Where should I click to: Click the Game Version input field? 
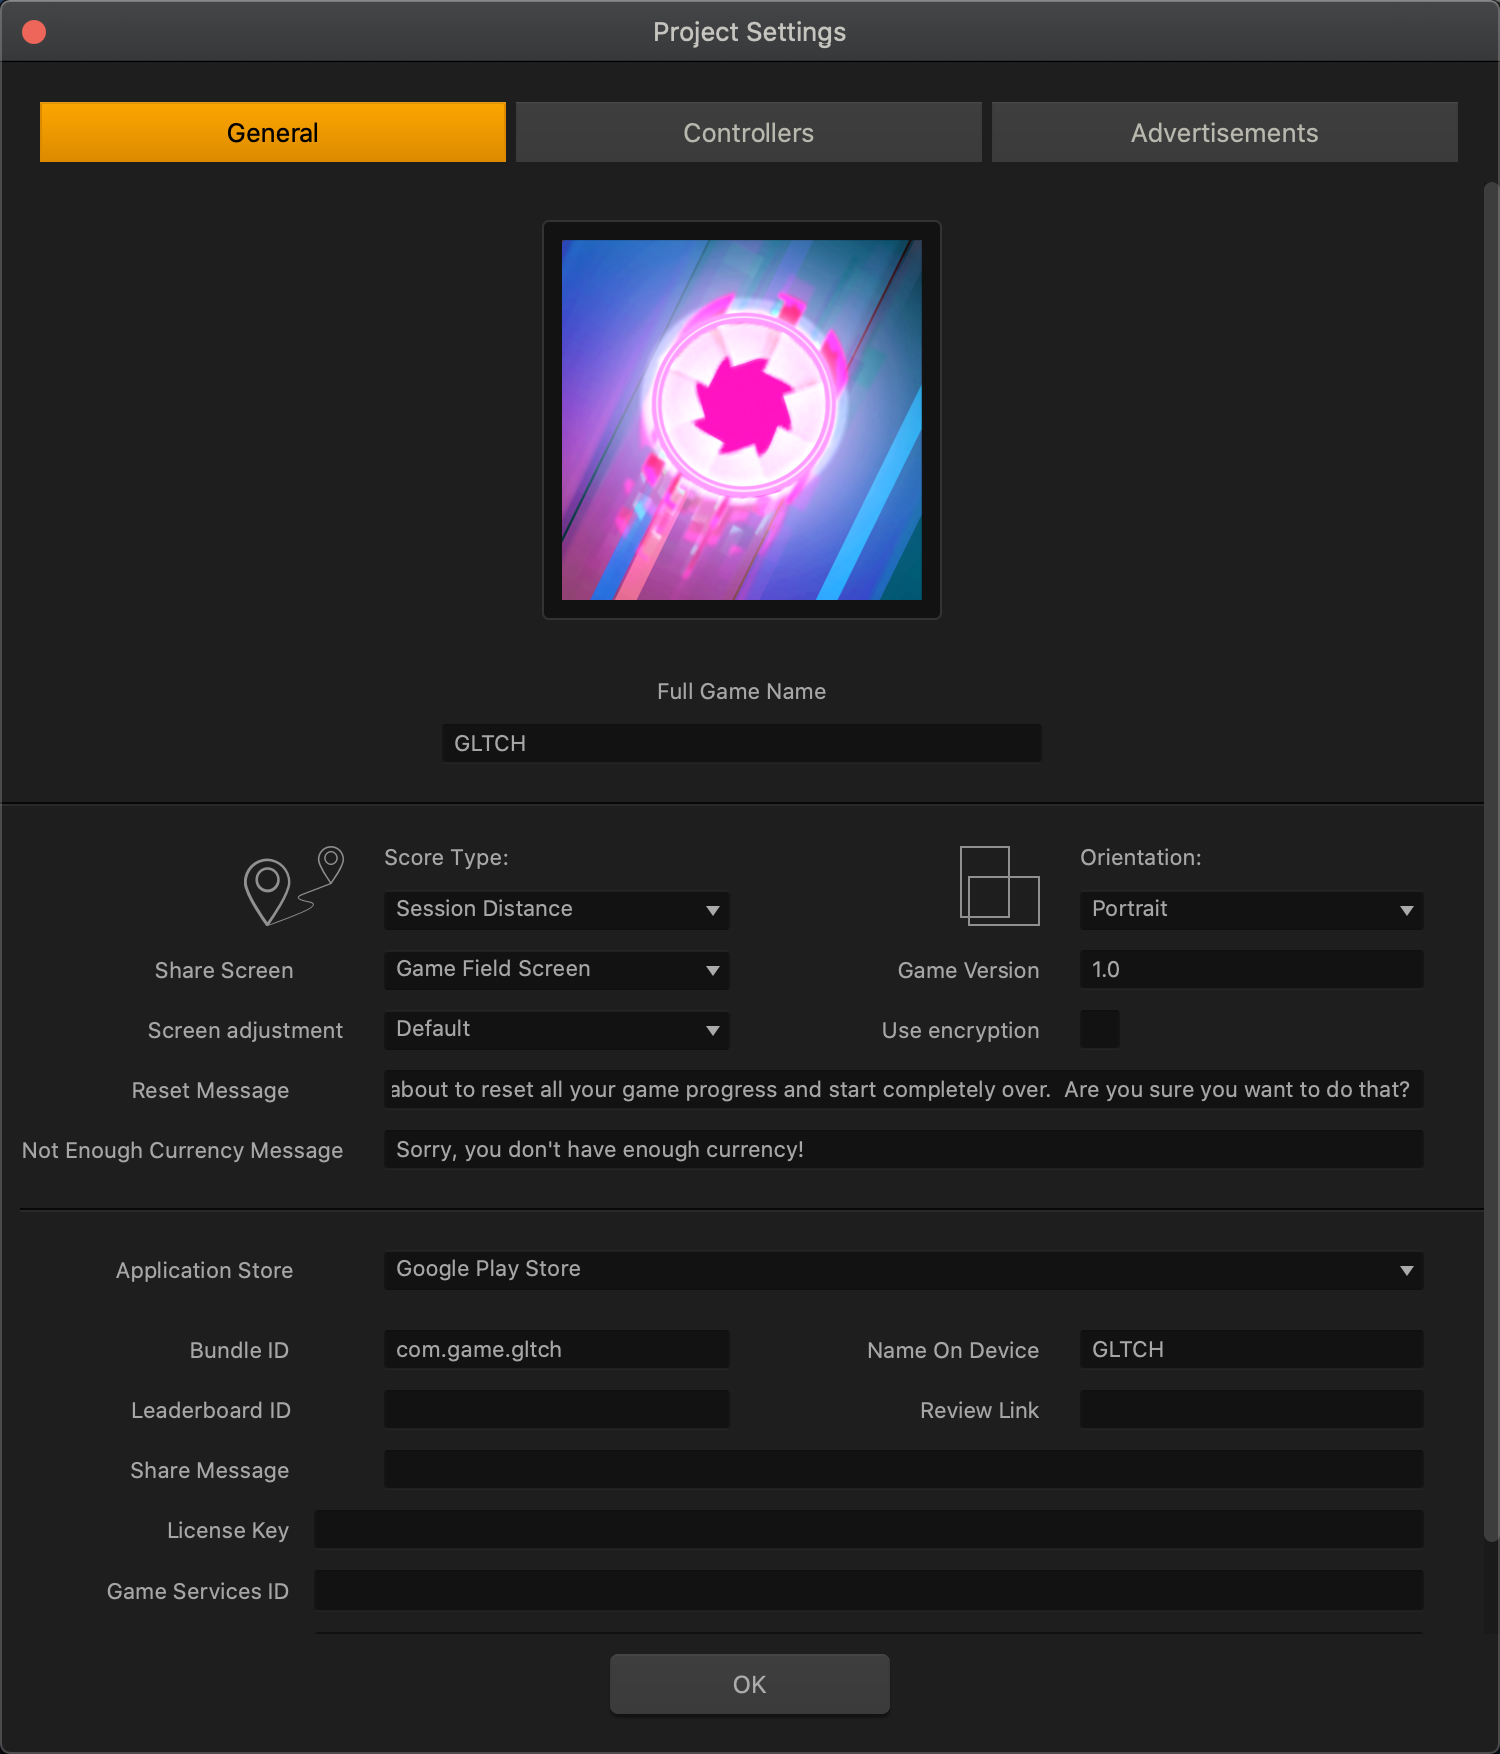(1251, 969)
